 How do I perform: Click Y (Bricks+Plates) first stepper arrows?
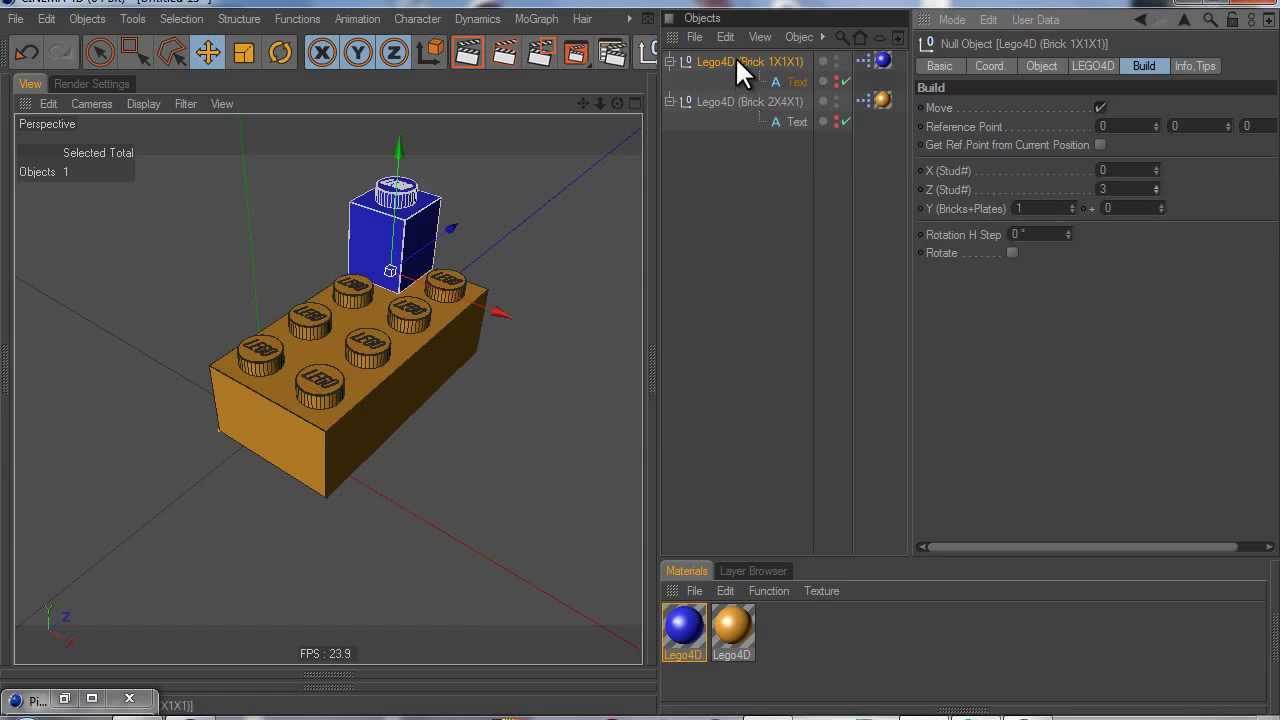[x=1072, y=209]
